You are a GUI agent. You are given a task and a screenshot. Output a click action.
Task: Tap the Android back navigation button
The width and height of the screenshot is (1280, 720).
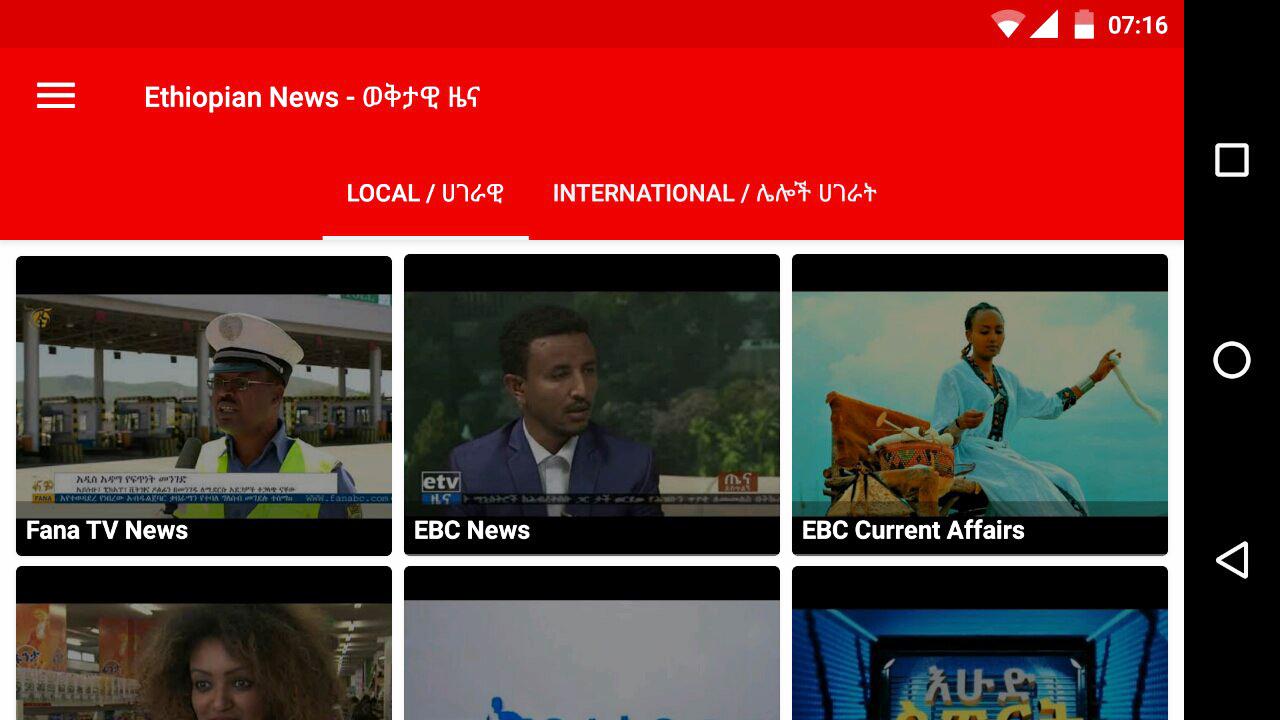click(1232, 560)
